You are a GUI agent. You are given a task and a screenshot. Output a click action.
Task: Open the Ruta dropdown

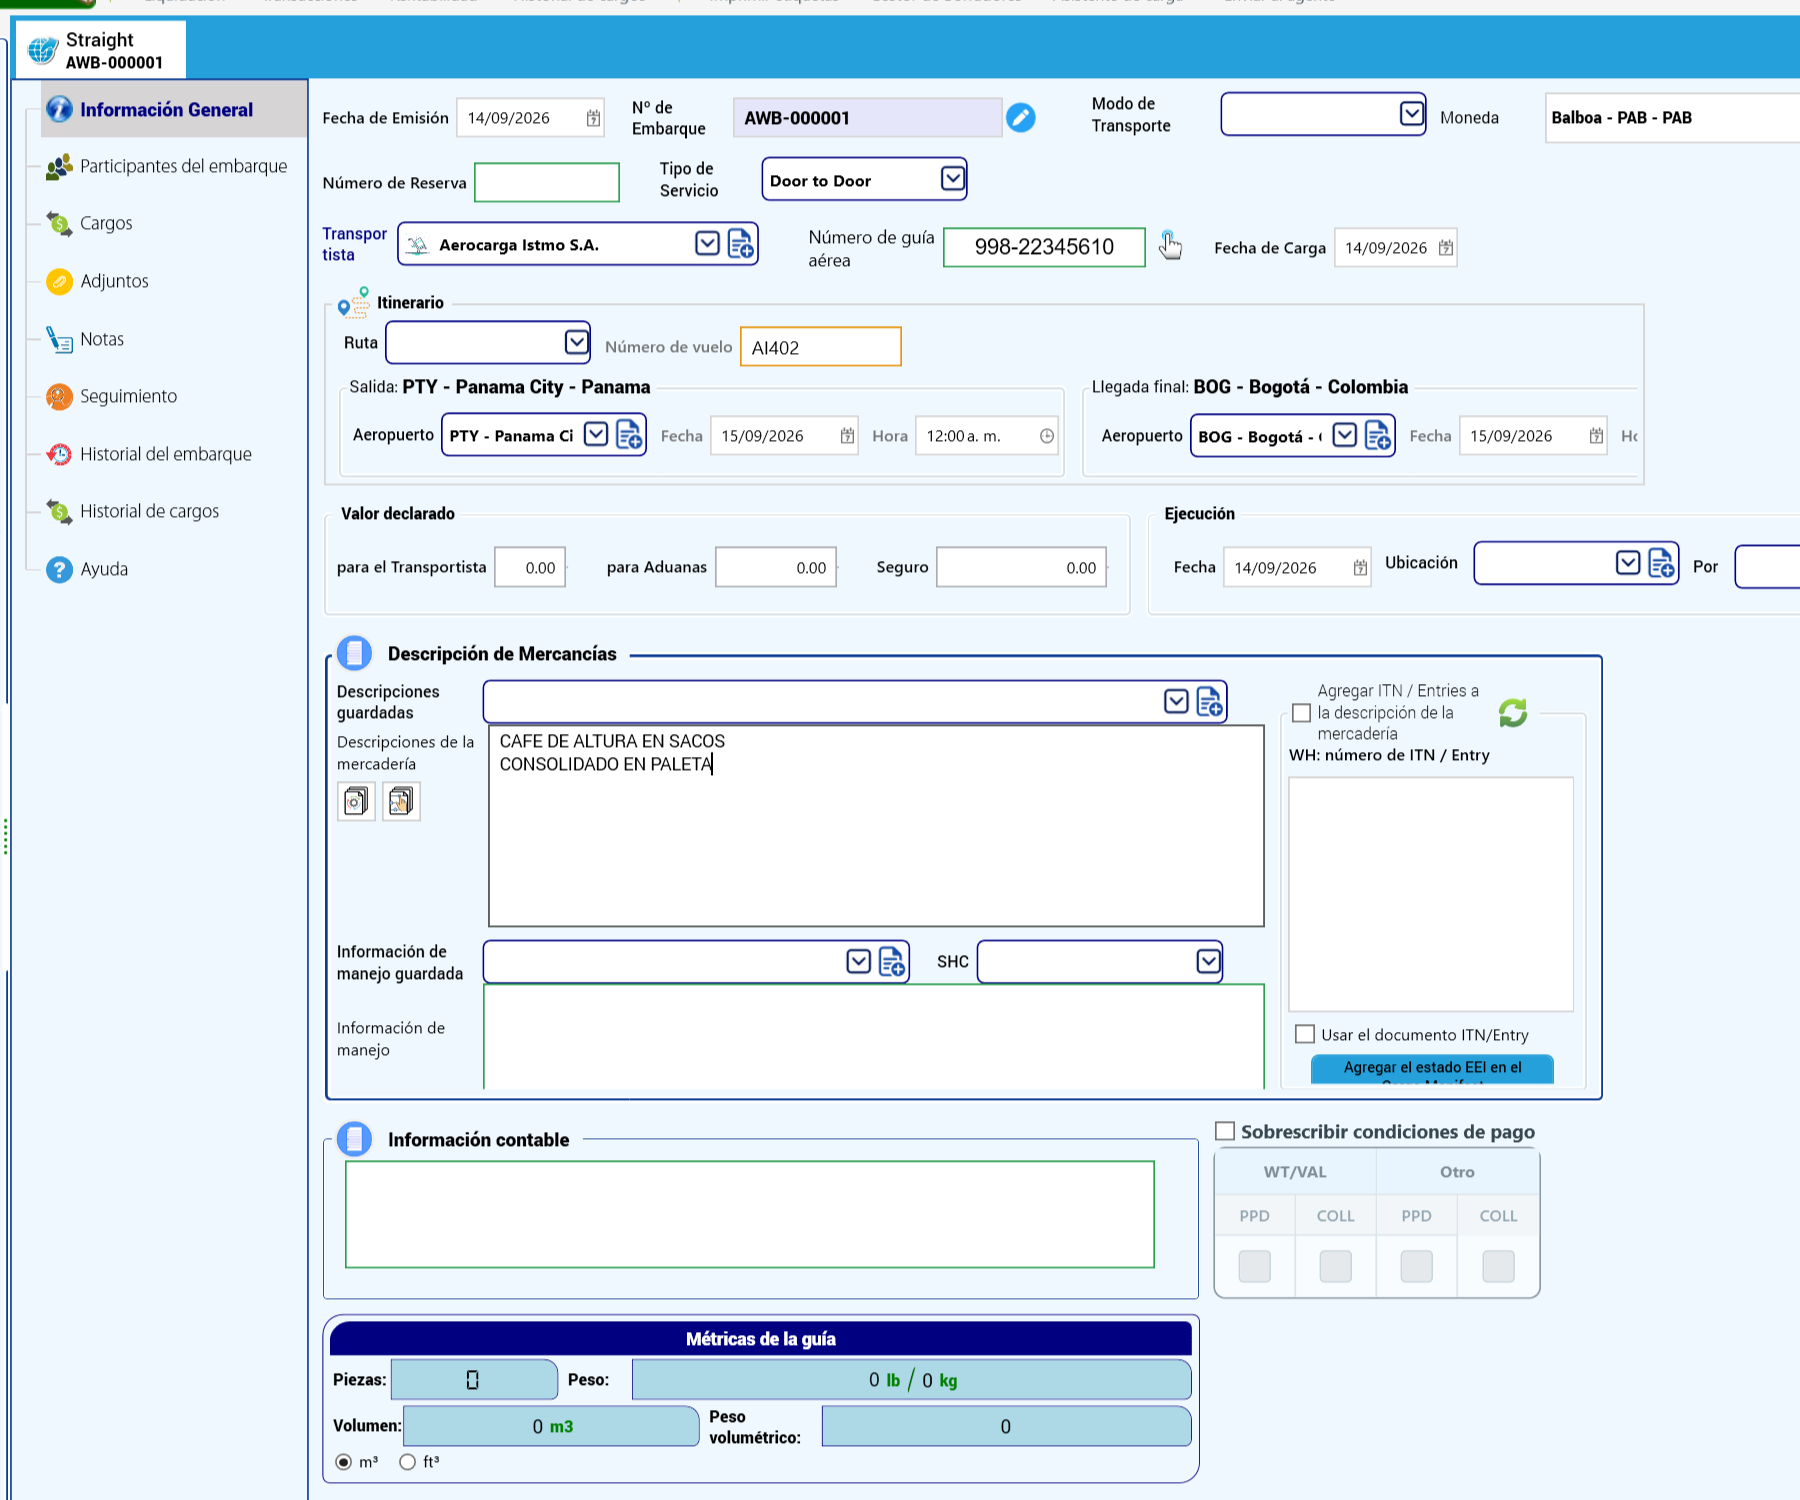pyautogui.click(x=576, y=342)
